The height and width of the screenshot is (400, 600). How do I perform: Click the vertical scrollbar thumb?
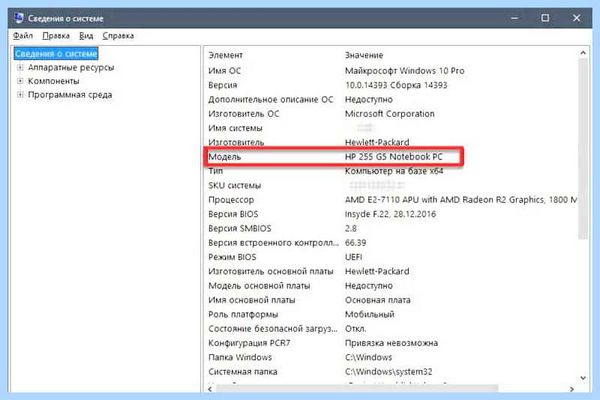pyautogui.click(x=583, y=149)
